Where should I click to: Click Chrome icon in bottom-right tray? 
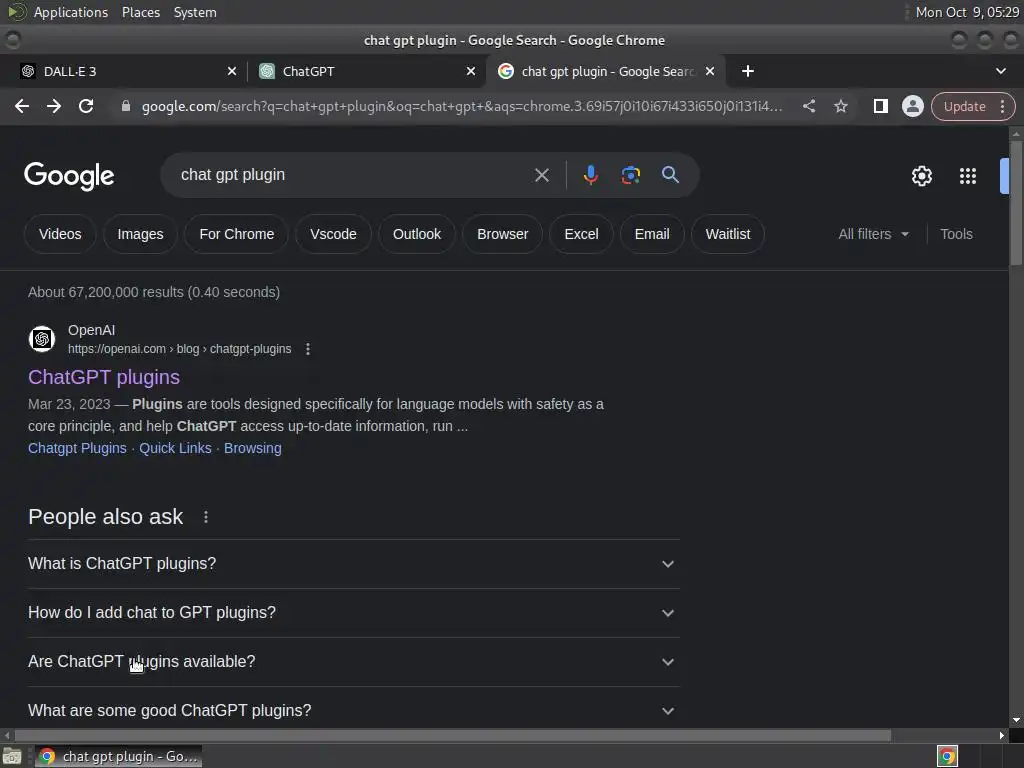[x=947, y=756]
